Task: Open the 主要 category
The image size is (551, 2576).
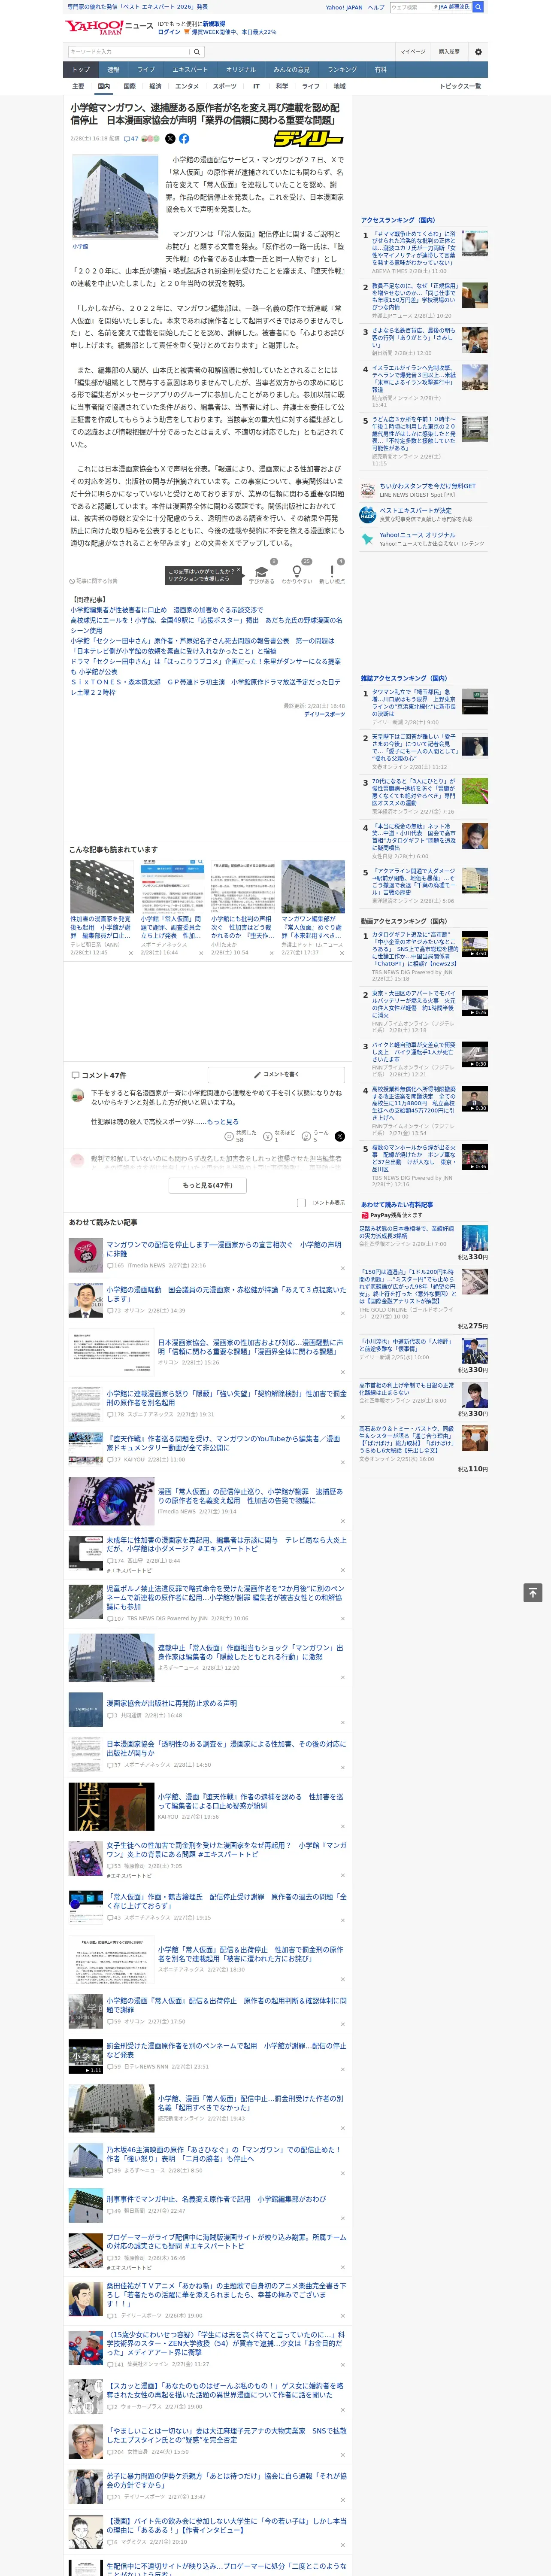Action: [x=78, y=86]
